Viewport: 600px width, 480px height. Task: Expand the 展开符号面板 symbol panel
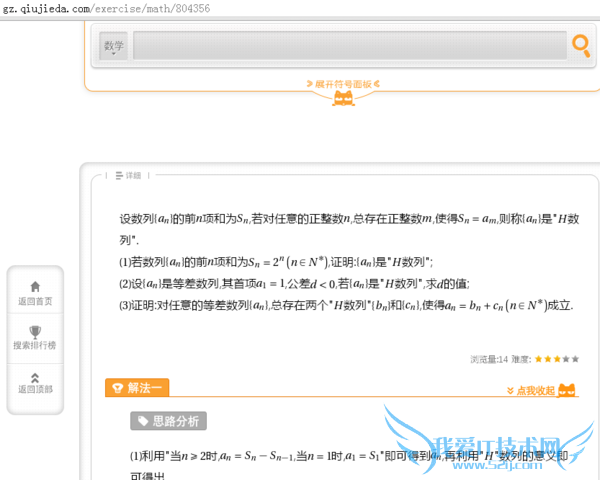coord(343,84)
